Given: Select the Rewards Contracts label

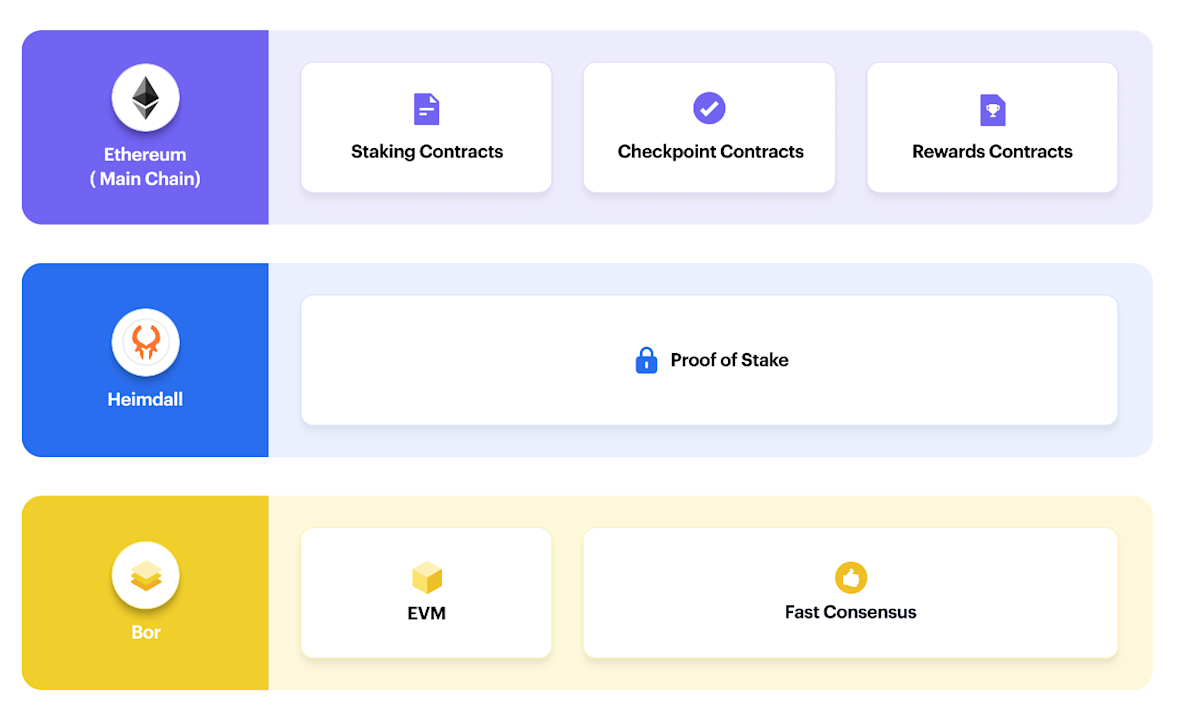Looking at the screenshot, I should tap(992, 151).
